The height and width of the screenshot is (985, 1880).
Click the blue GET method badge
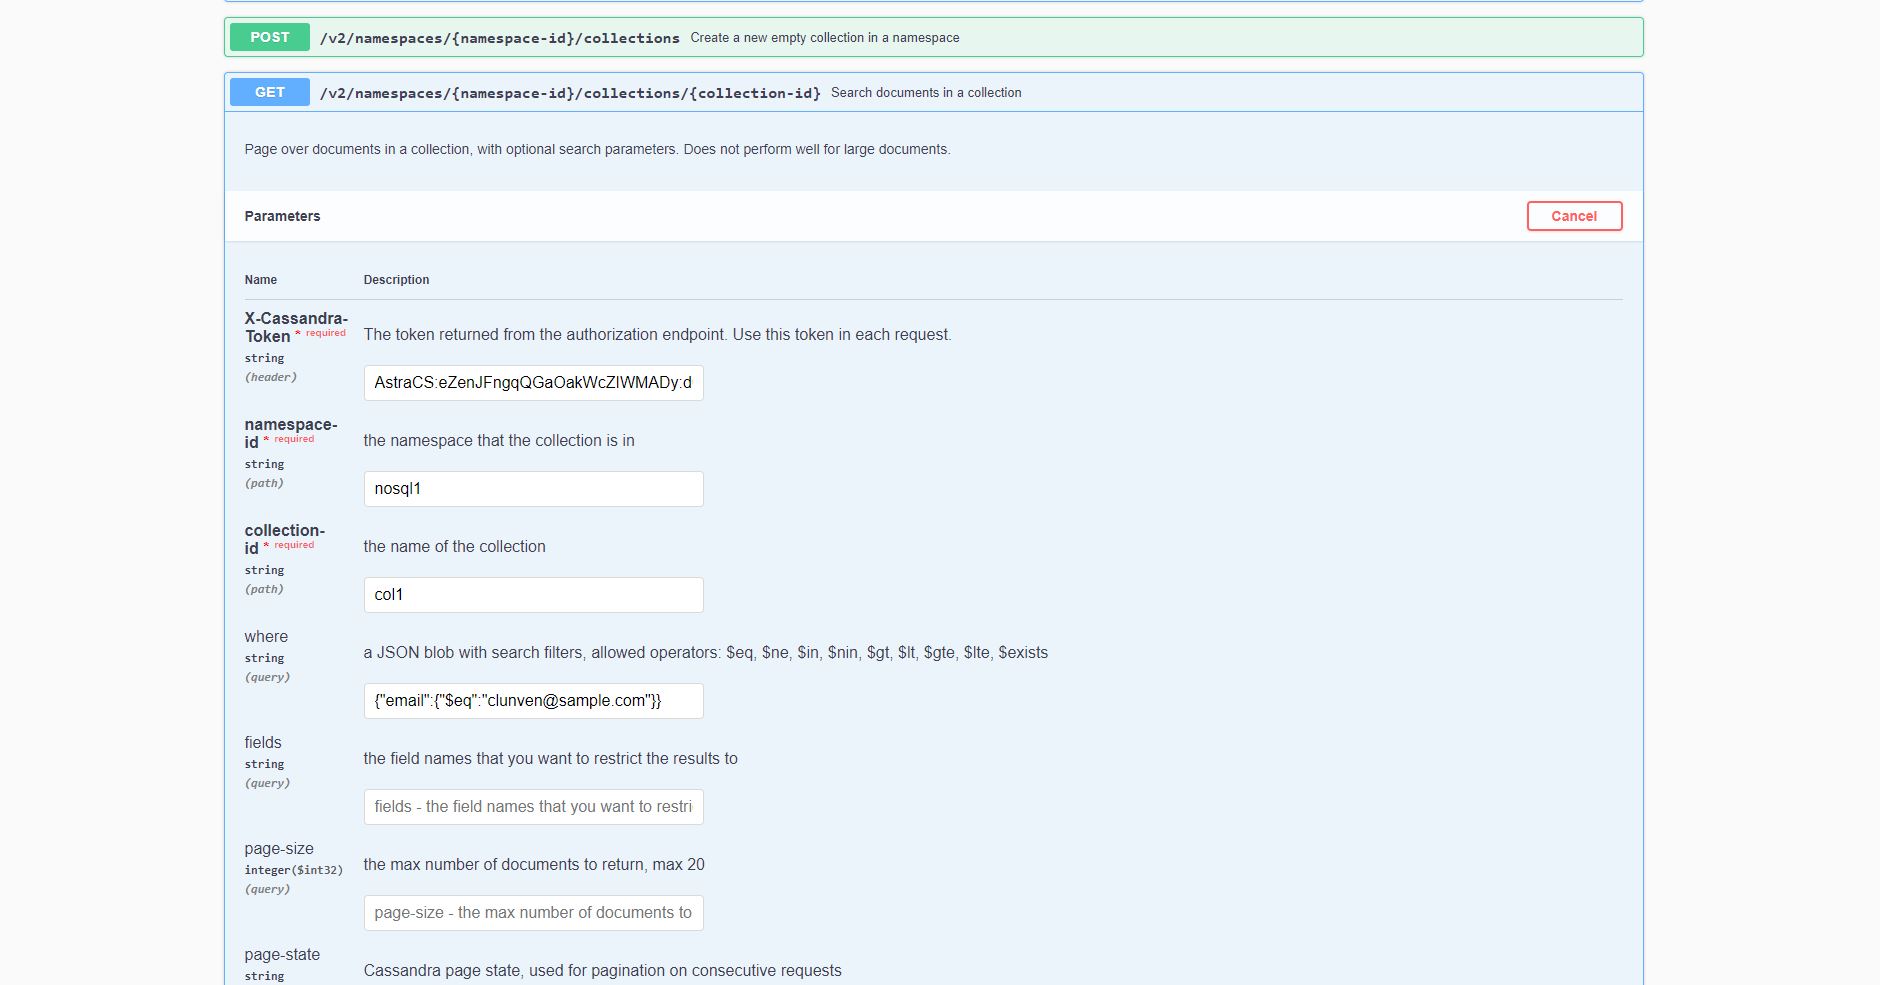[x=270, y=92]
